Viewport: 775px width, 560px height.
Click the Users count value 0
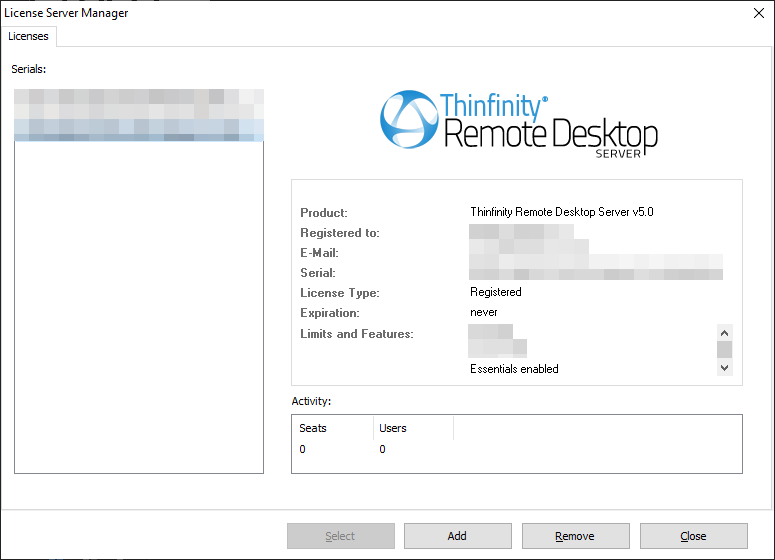(382, 449)
